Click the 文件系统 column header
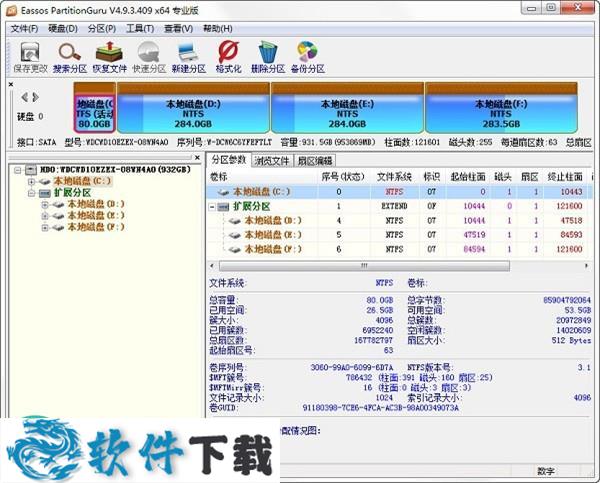Screen dimensions: 600x483 click(394, 177)
